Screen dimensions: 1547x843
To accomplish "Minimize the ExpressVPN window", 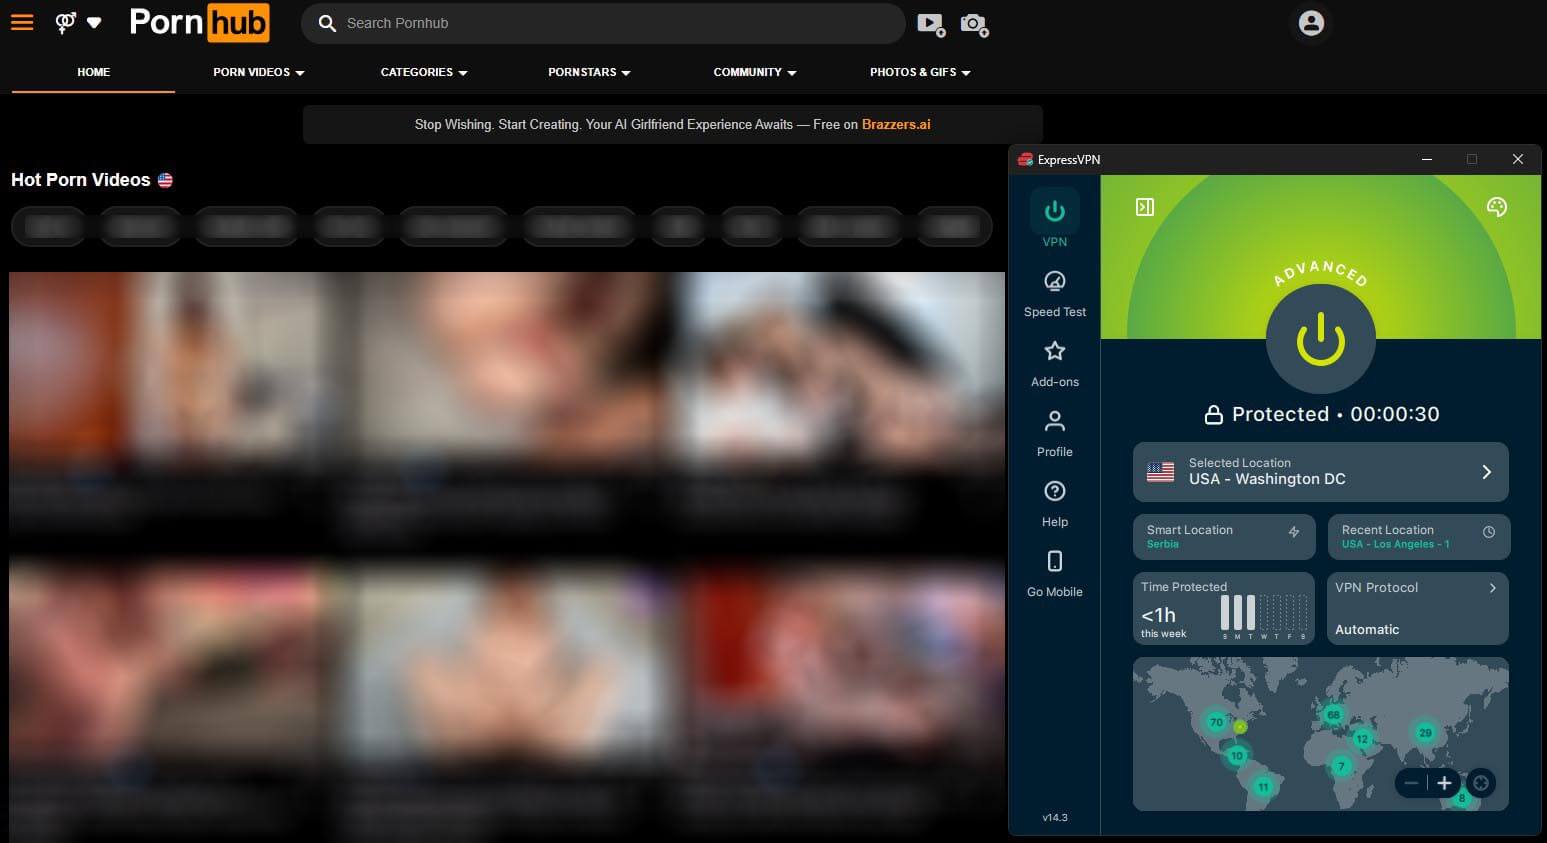I will (1427, 159).
